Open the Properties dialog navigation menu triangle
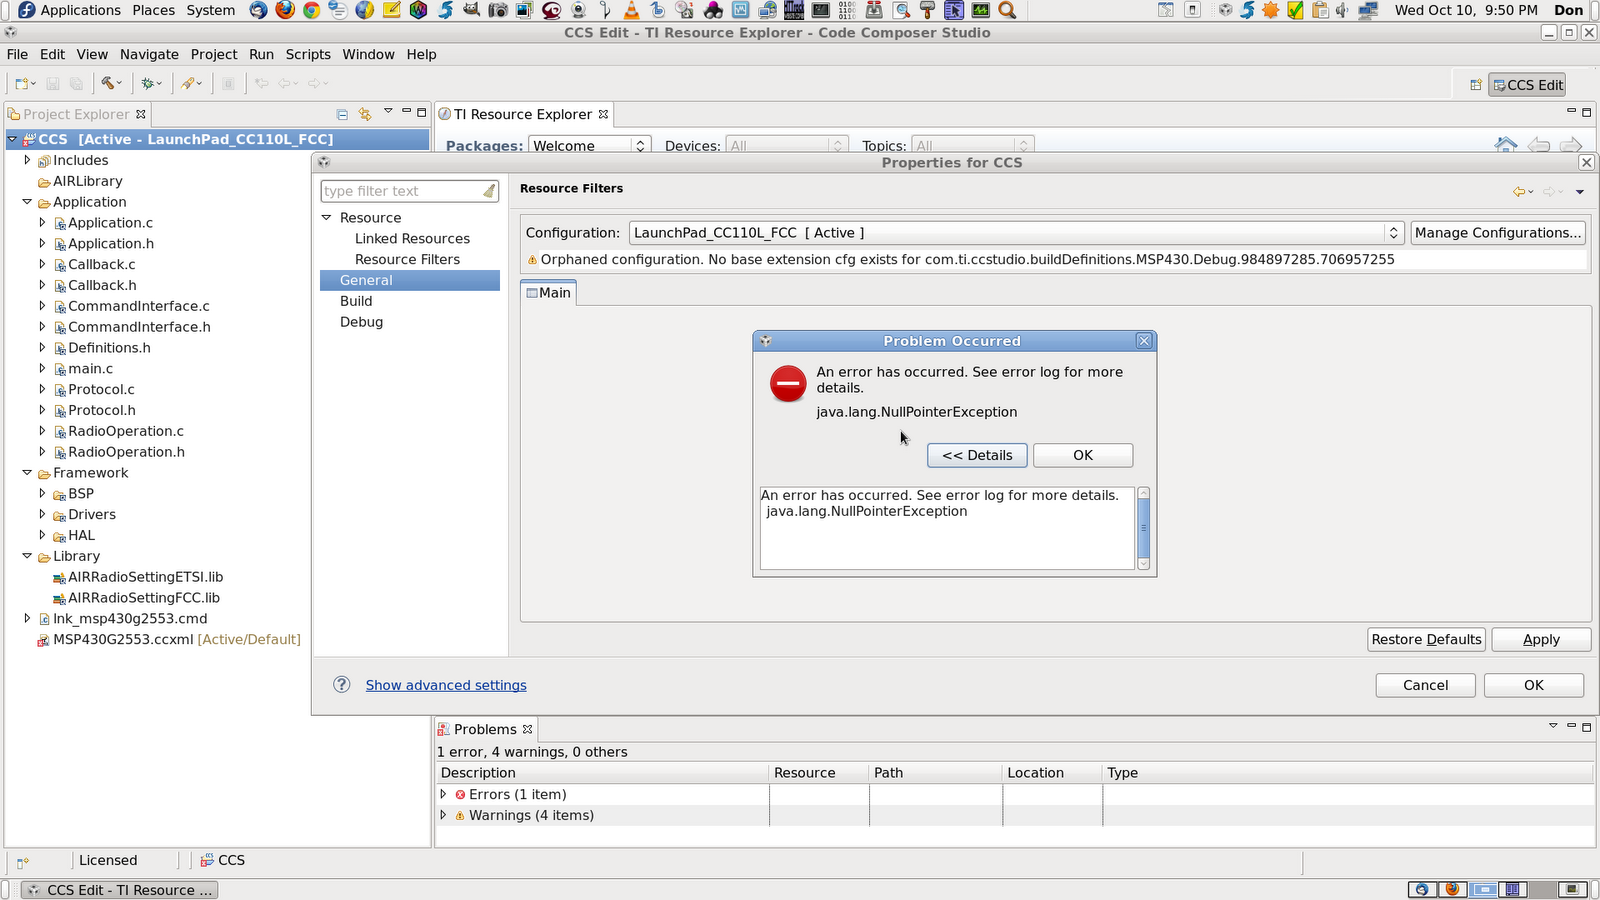The width and height of the screenshot is (1600, 900). tap(1580, 191)
